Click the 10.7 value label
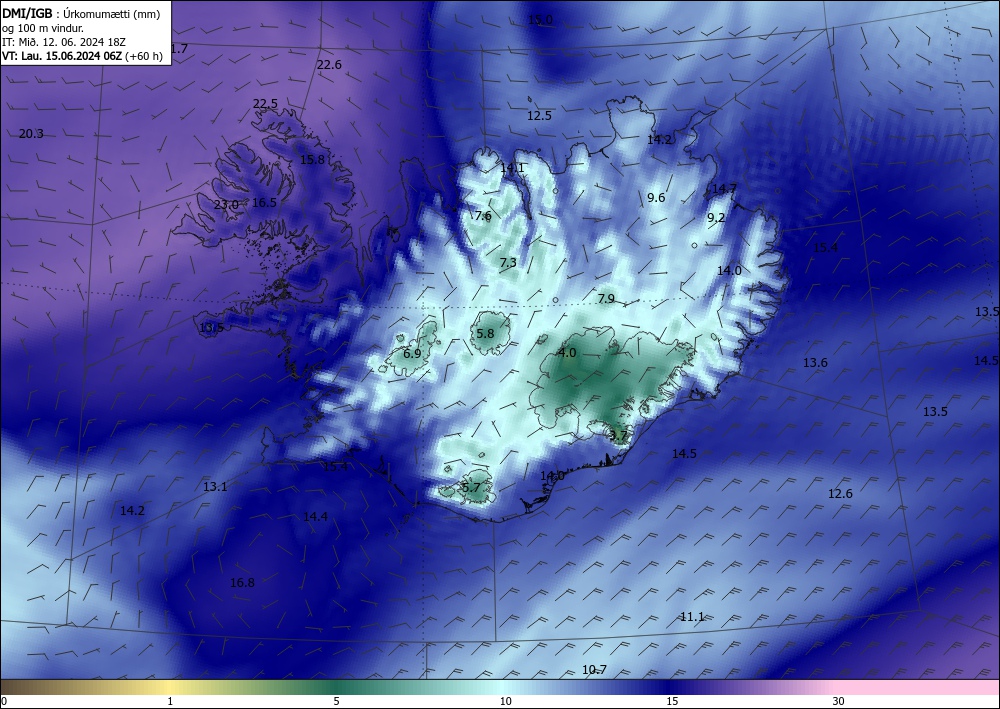 pos(594,670)
